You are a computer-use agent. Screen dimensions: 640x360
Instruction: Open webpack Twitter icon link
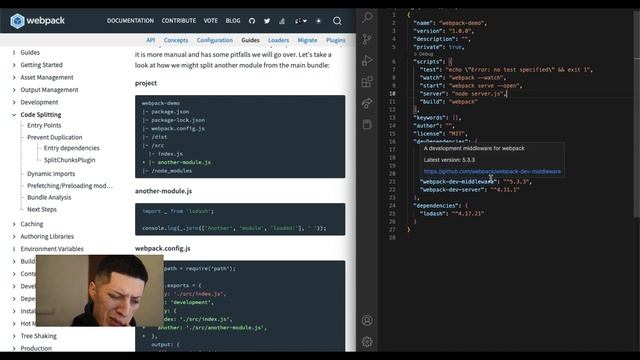(267, 21)
